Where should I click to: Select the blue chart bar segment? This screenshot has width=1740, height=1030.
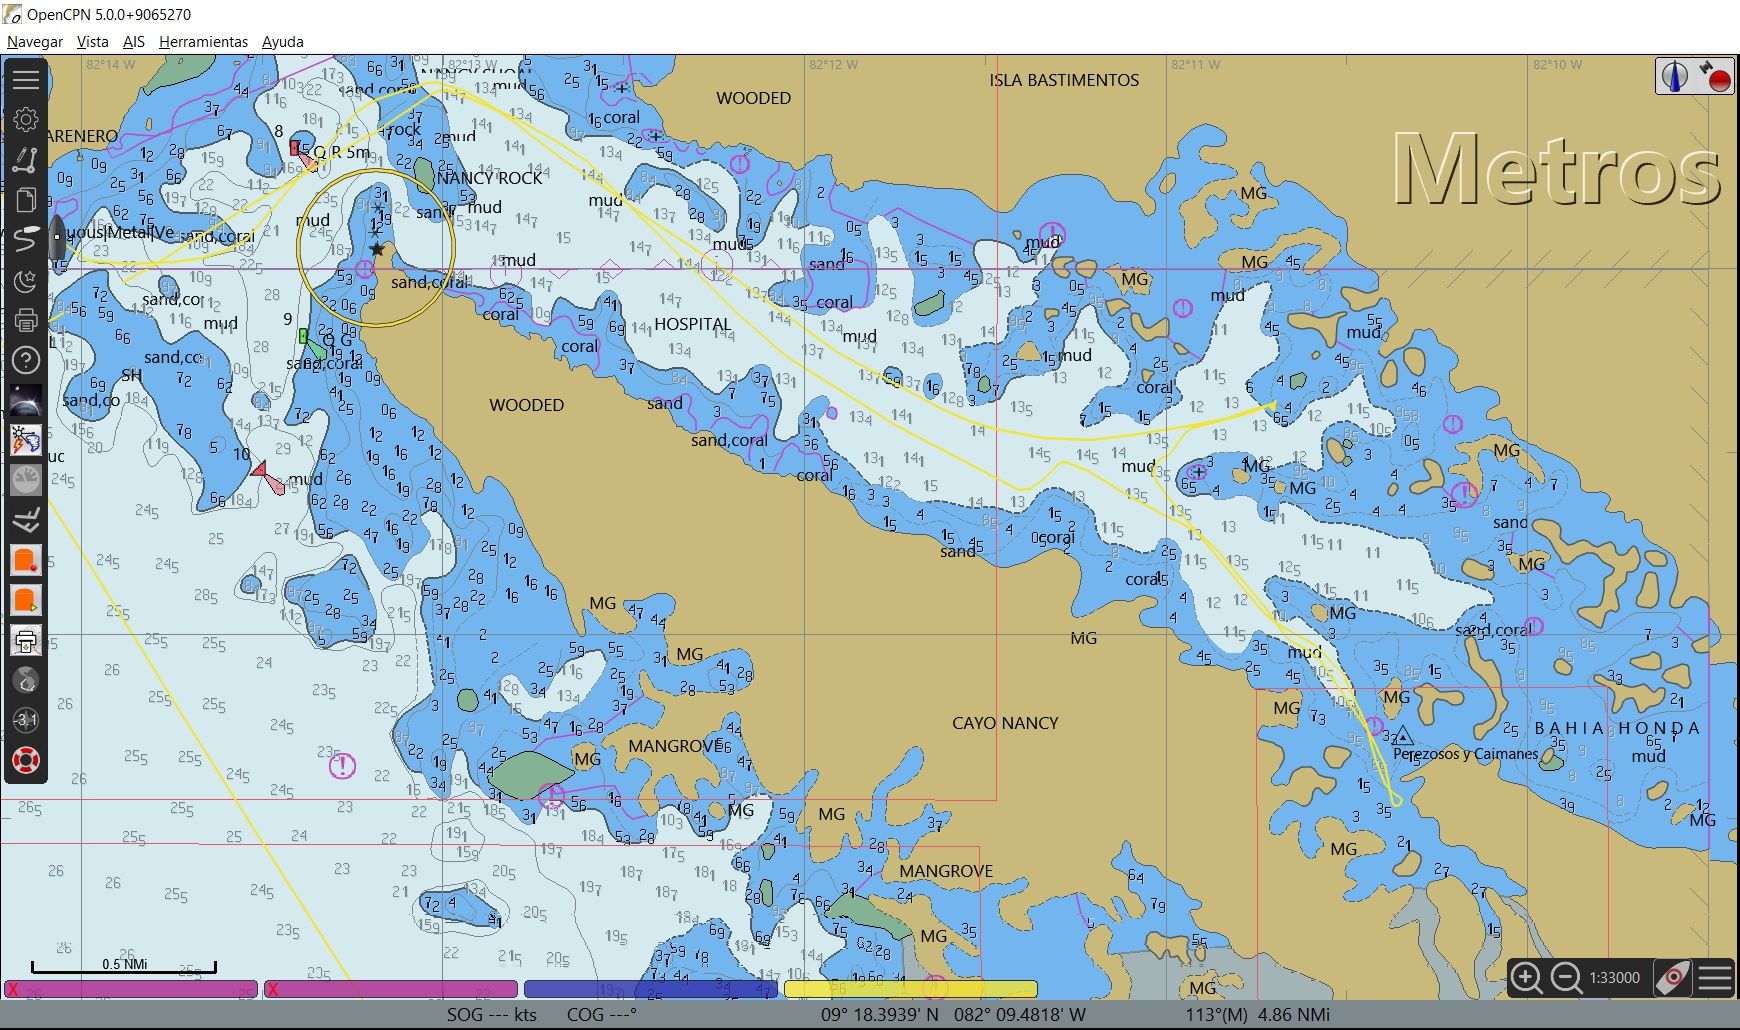coord(651,989)
